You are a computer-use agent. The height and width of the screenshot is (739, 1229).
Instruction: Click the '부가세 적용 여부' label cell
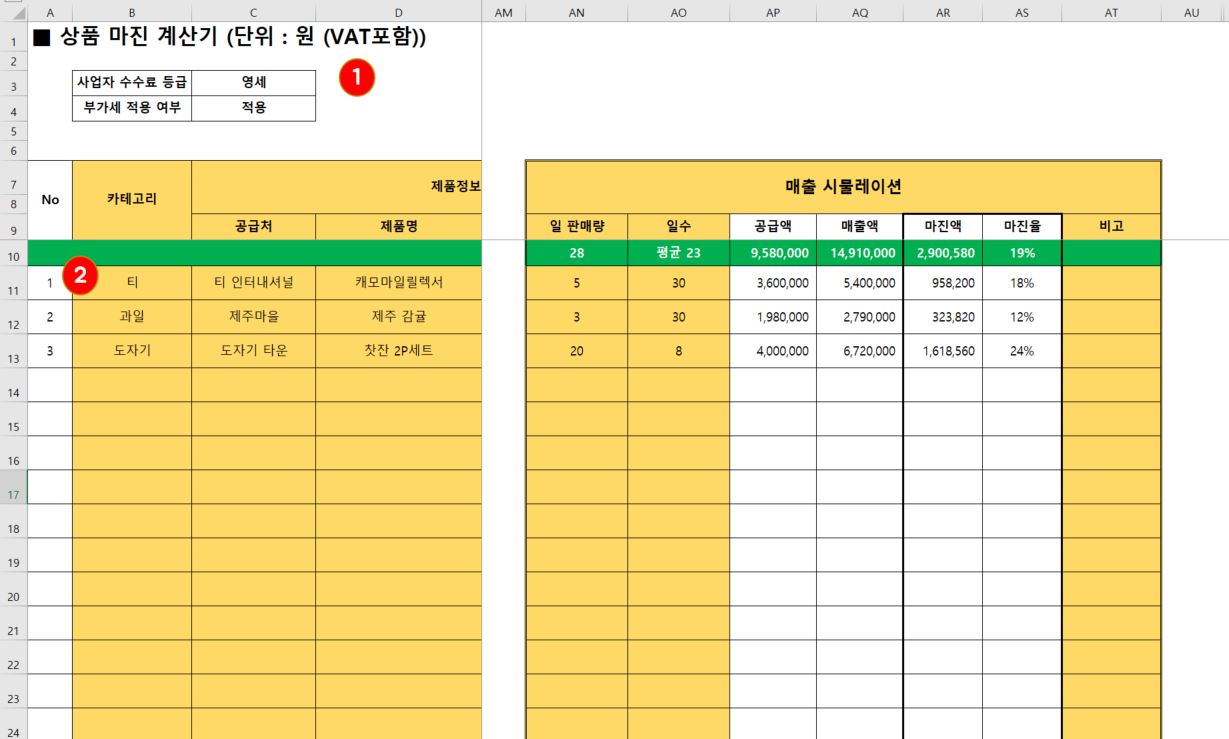pos(132,108)
